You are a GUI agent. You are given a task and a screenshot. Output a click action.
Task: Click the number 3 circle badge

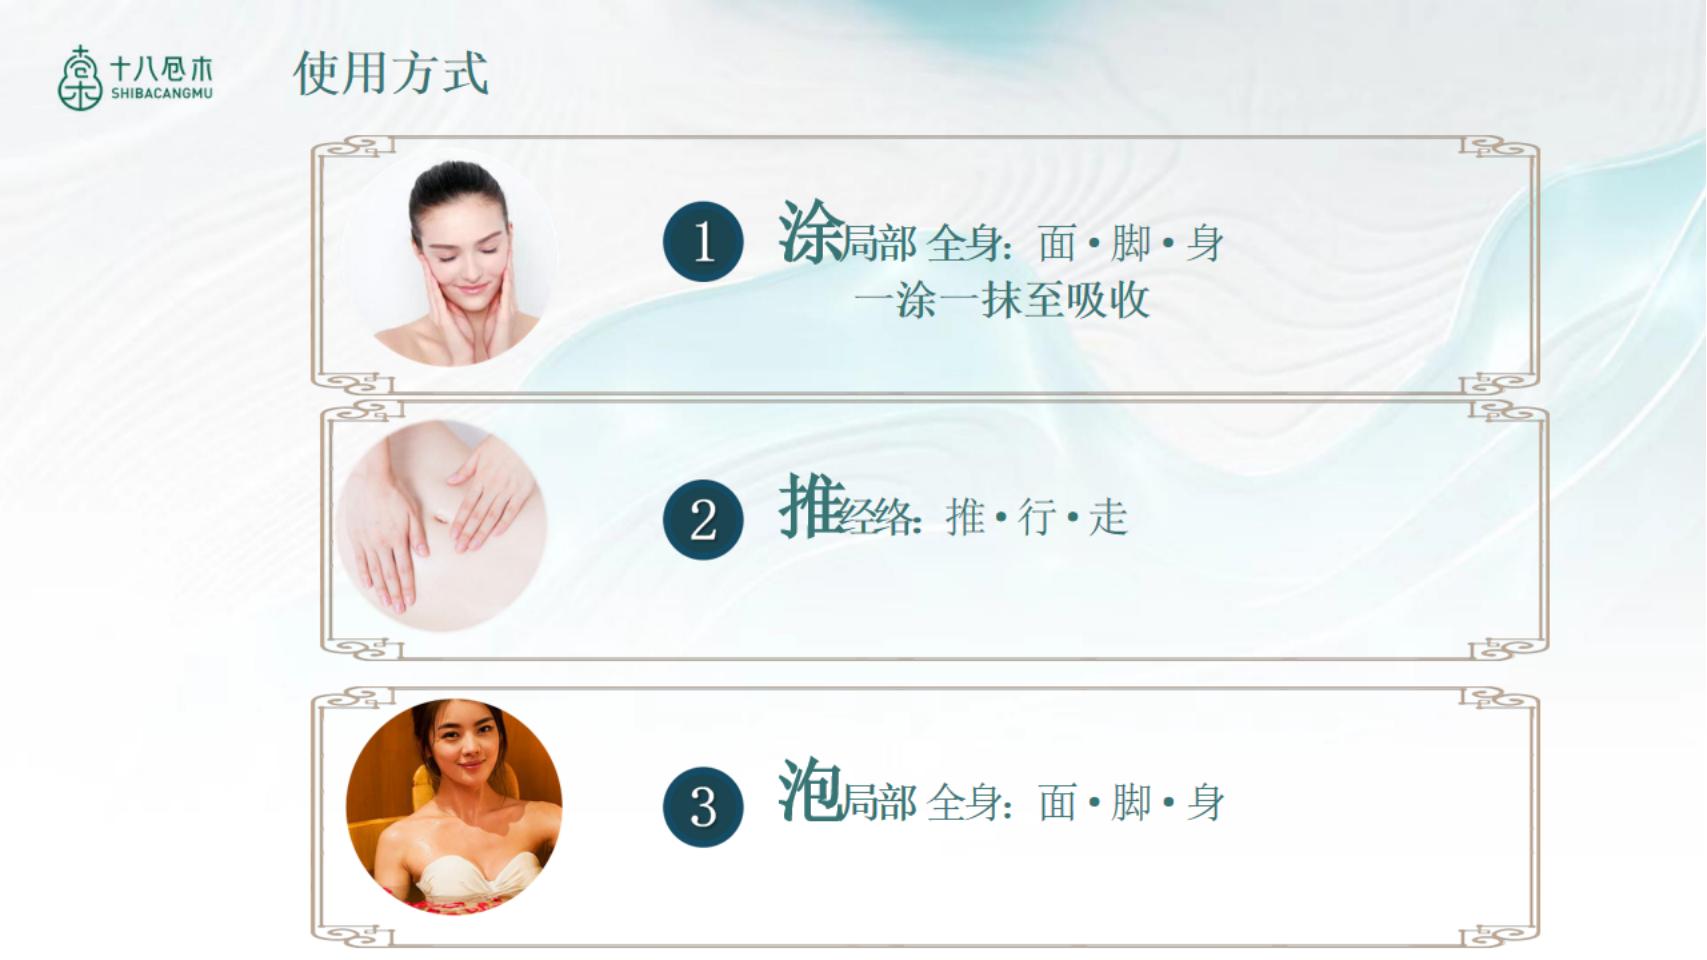tap(703, 806)
